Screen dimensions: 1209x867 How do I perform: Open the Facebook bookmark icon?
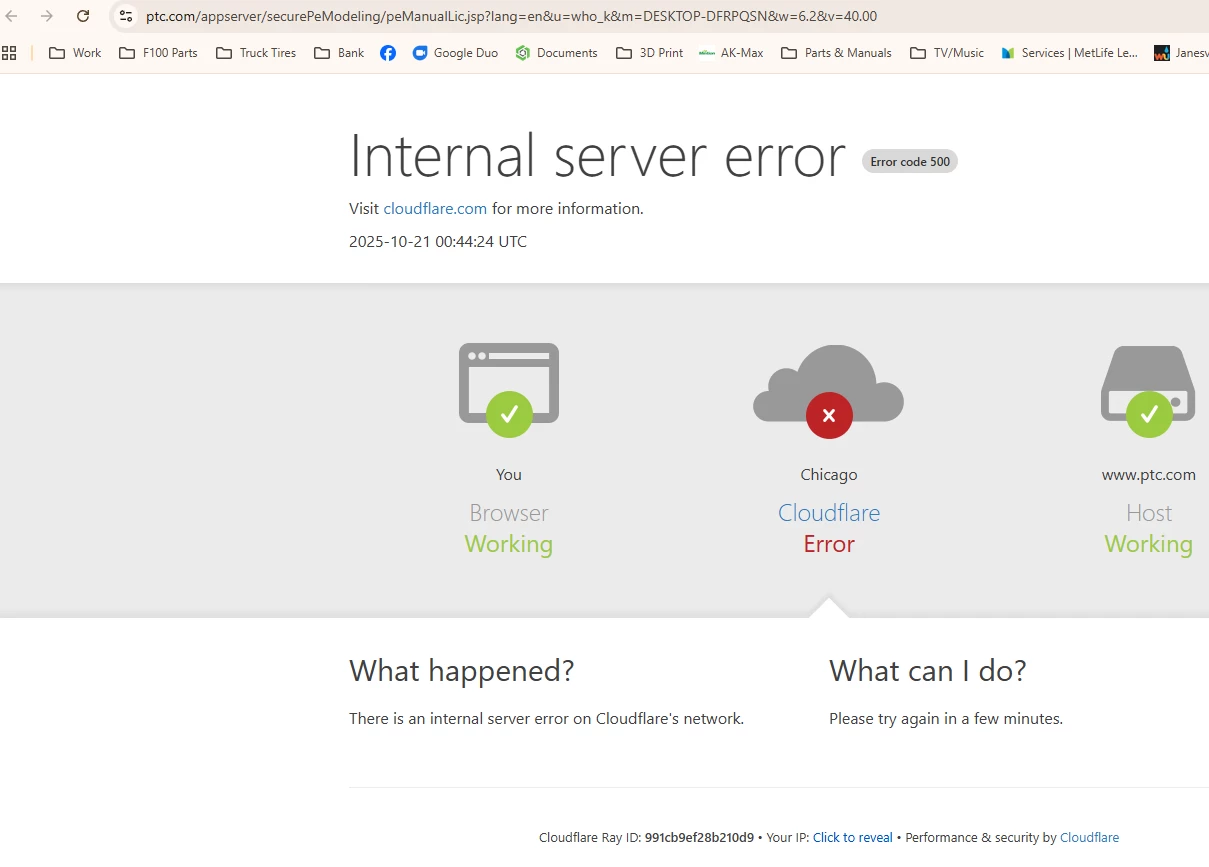point(388,53)
